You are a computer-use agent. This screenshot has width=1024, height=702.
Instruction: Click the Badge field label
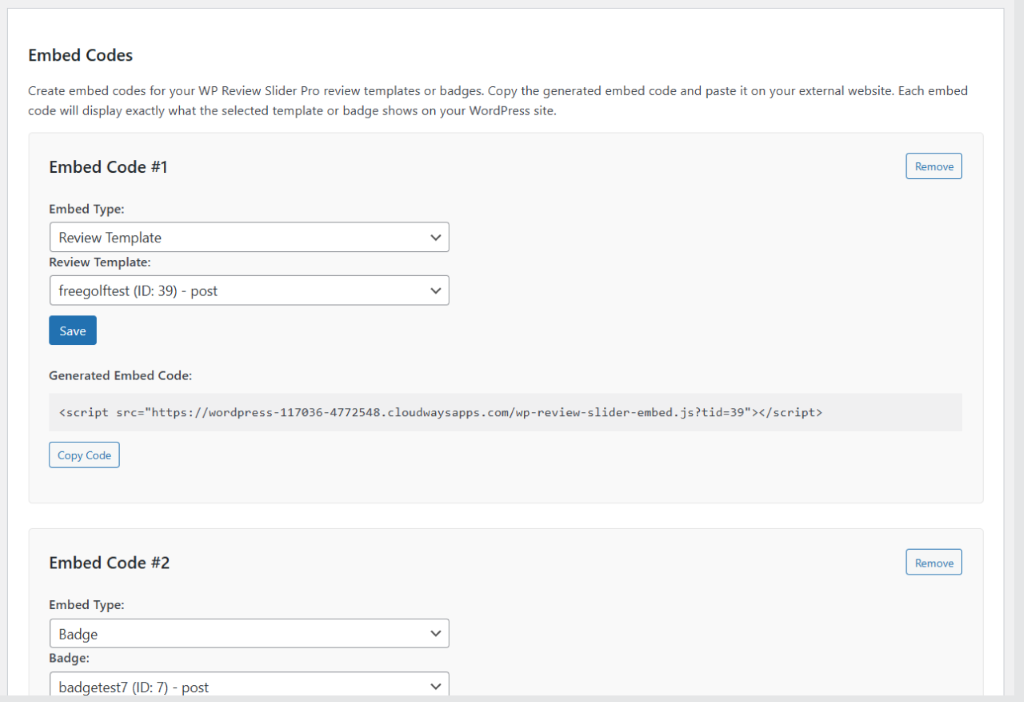[x=67, y=658]
